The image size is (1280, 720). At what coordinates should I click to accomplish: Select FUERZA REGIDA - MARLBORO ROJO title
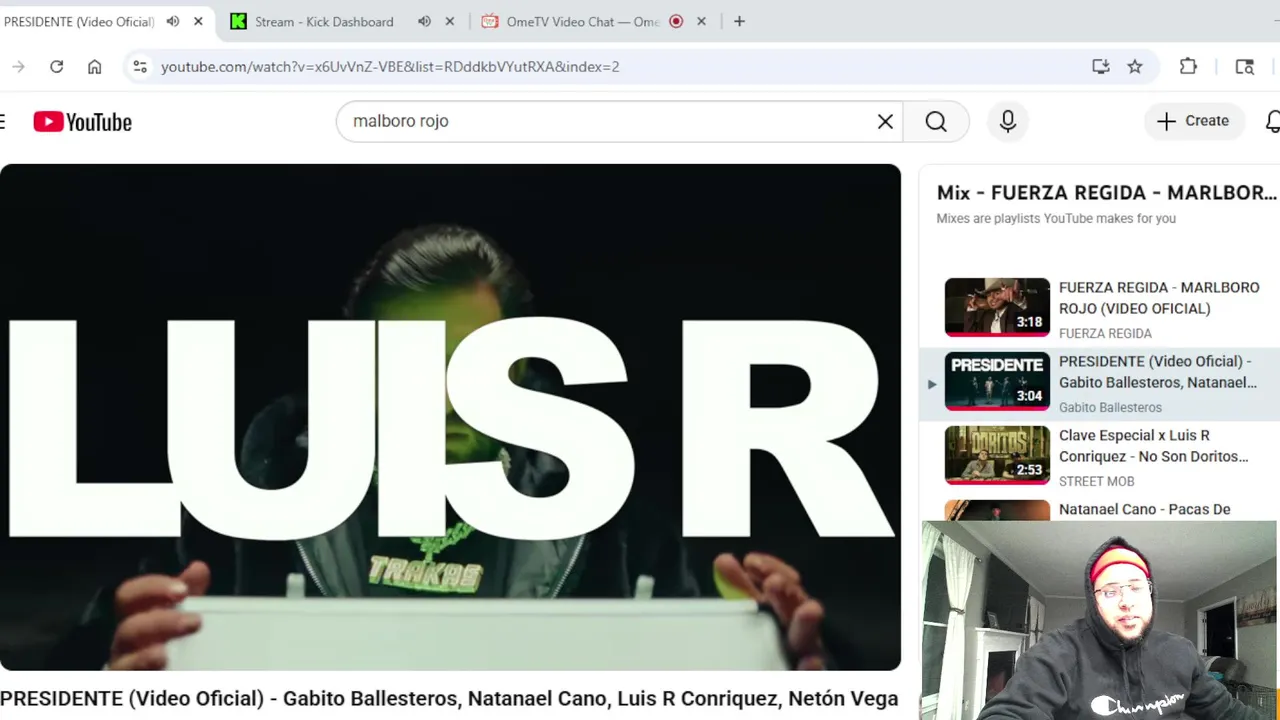click(1159, 298)
